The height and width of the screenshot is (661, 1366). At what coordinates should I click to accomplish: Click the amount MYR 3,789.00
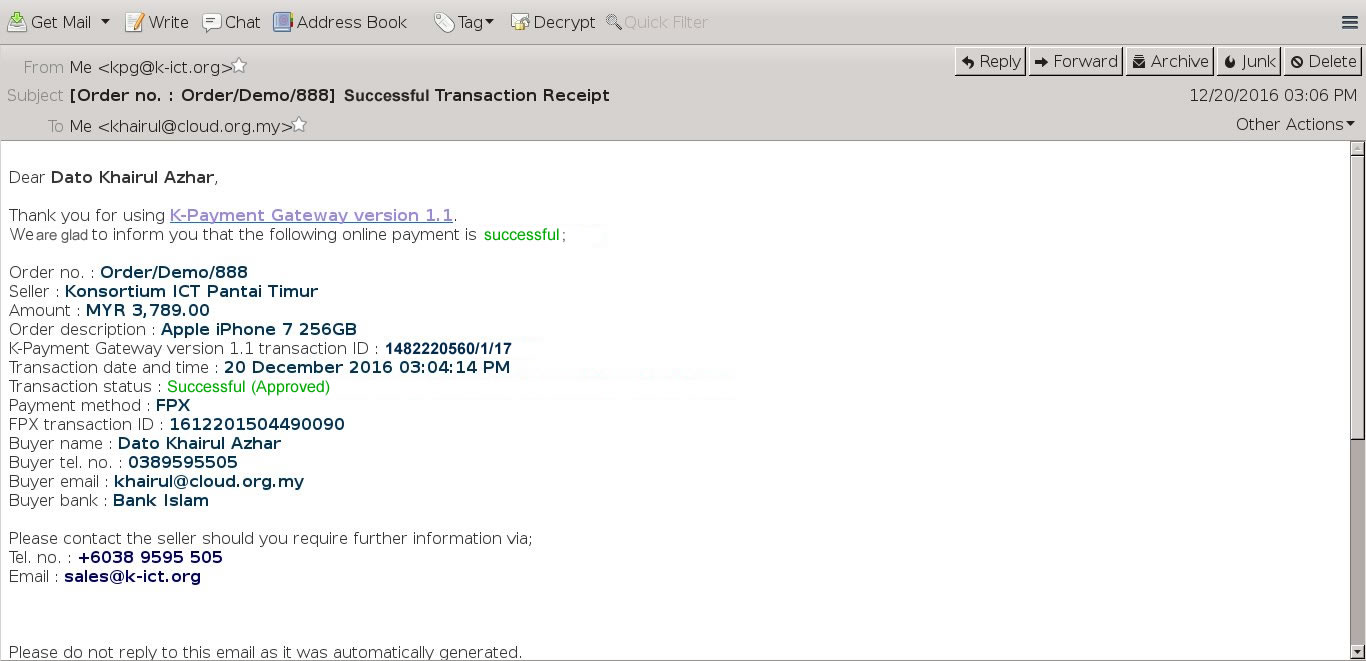[x=148, y=310]
